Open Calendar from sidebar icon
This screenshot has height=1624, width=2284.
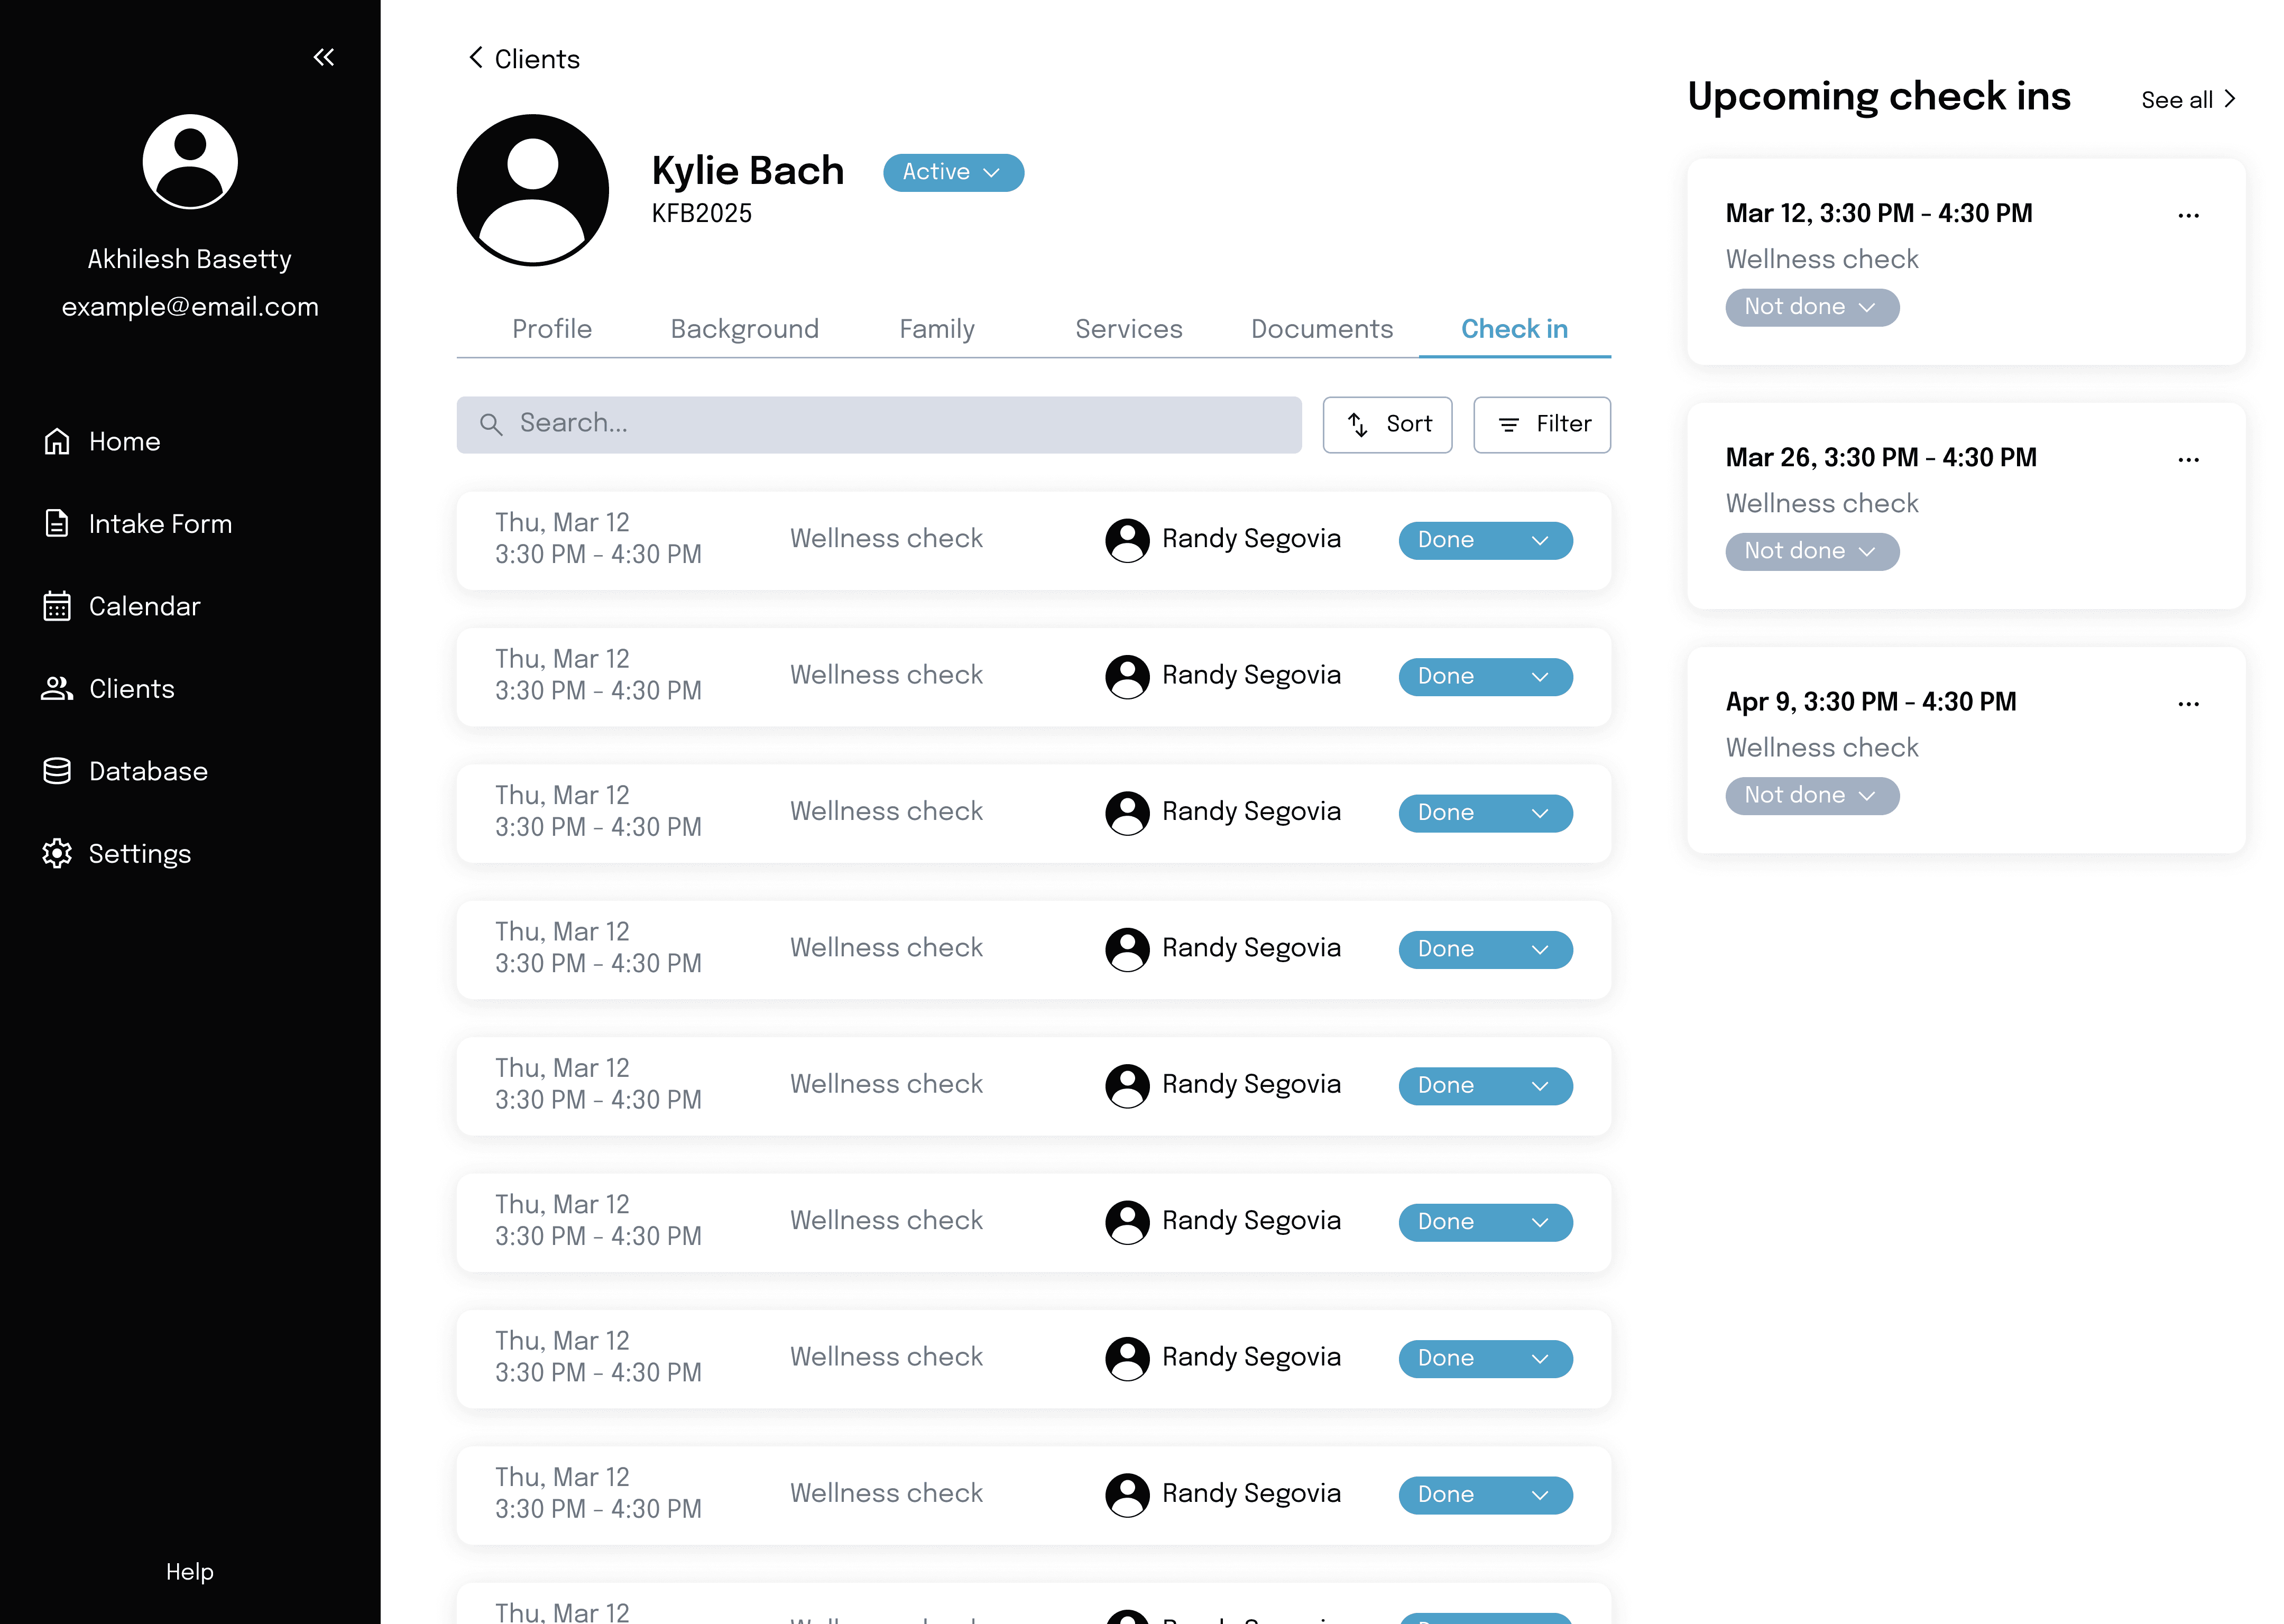coord(57,606)
